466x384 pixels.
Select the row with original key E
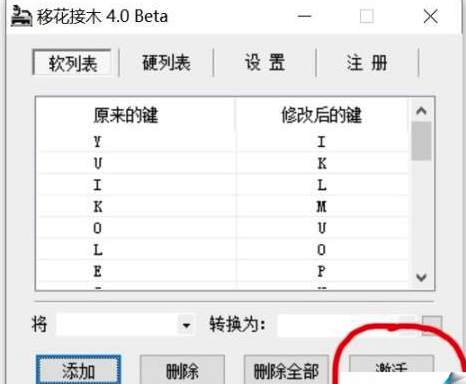(x=222, y=271)
